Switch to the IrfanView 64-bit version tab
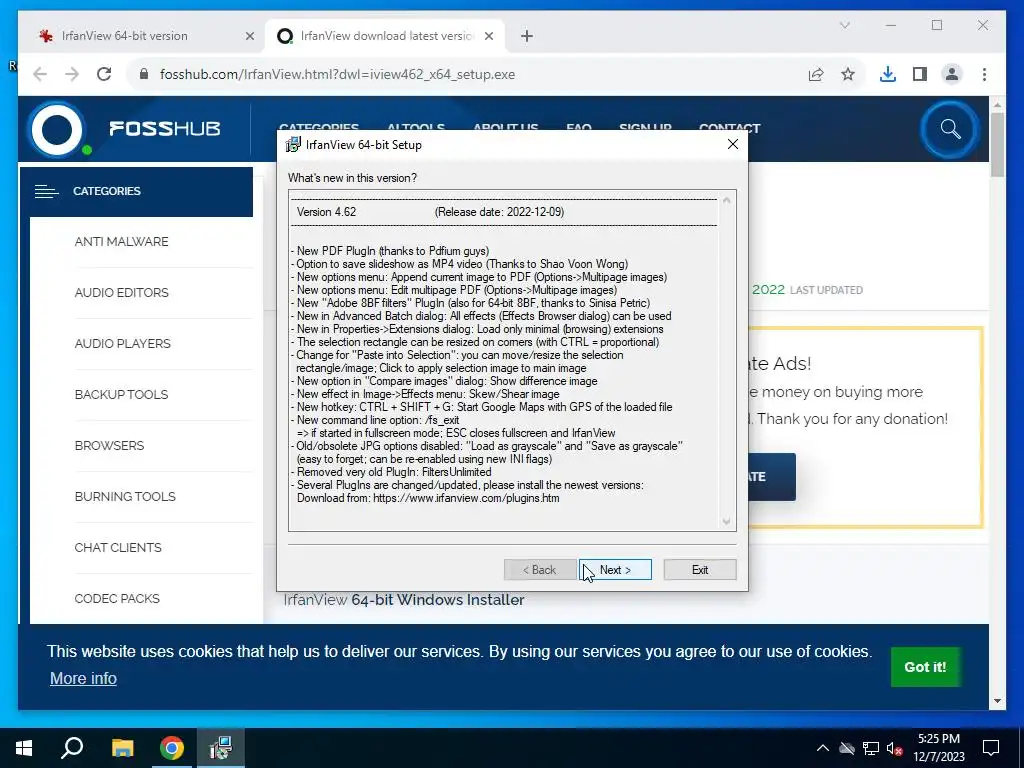 pyautogui.click(x=124, y=36)
